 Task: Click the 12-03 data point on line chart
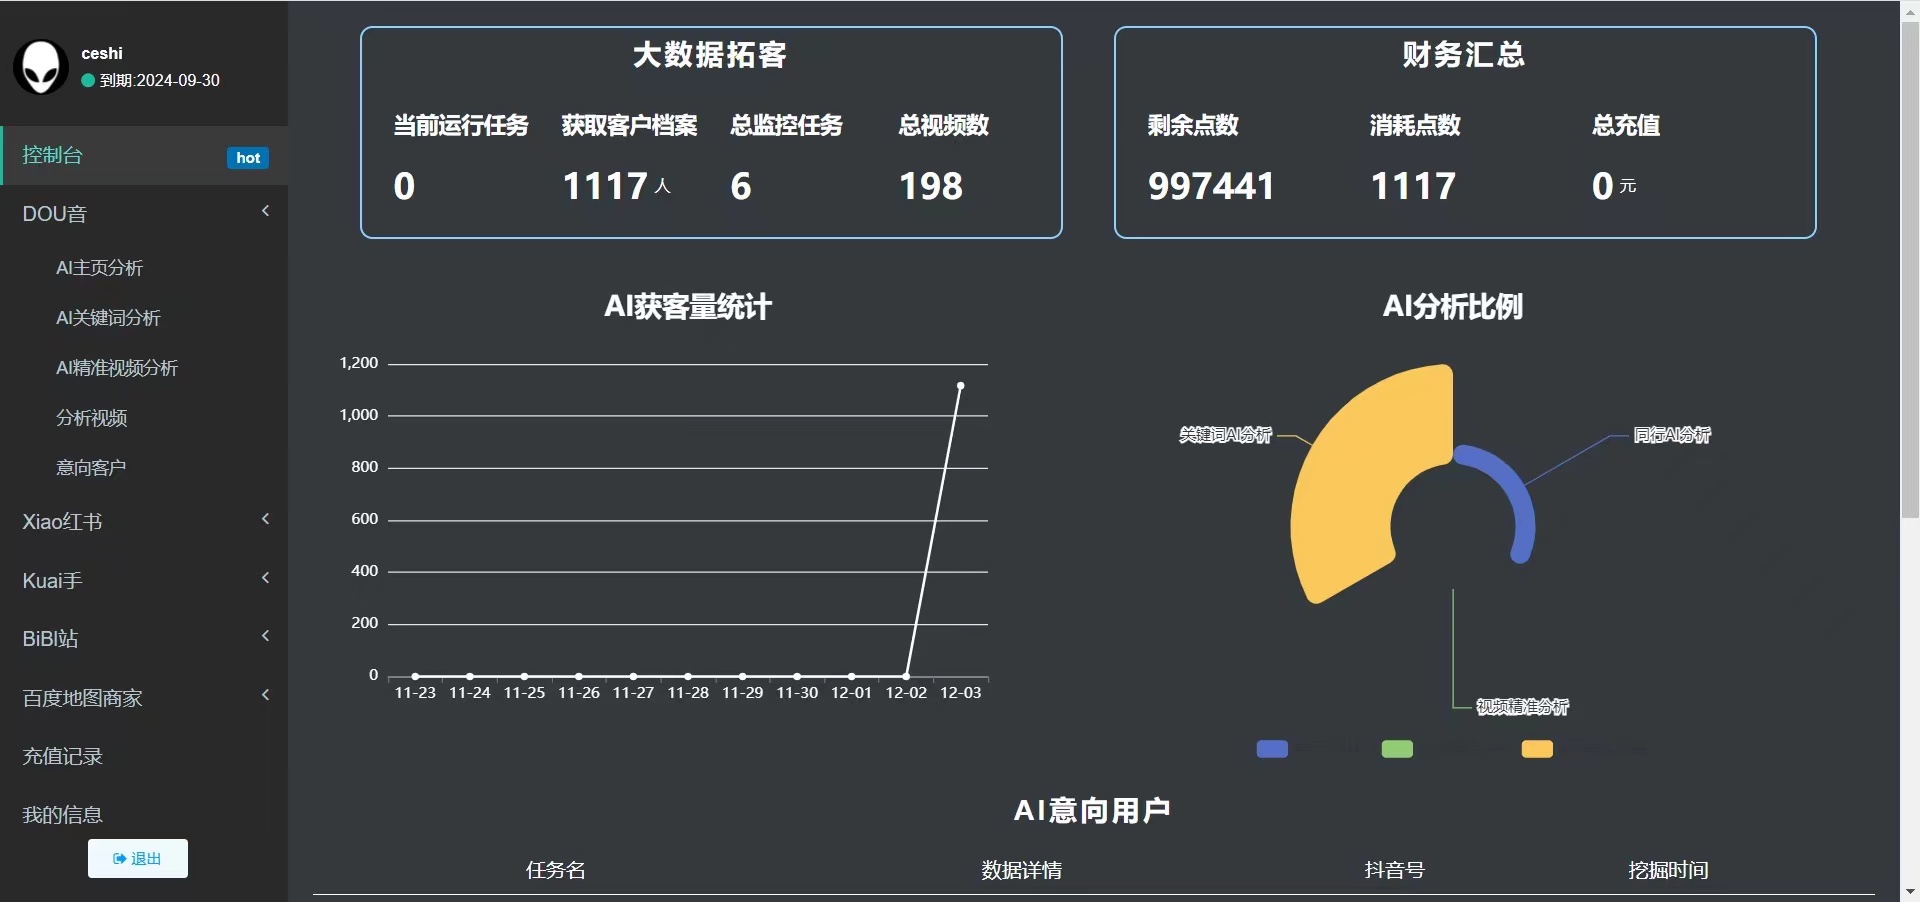[960, 386]
